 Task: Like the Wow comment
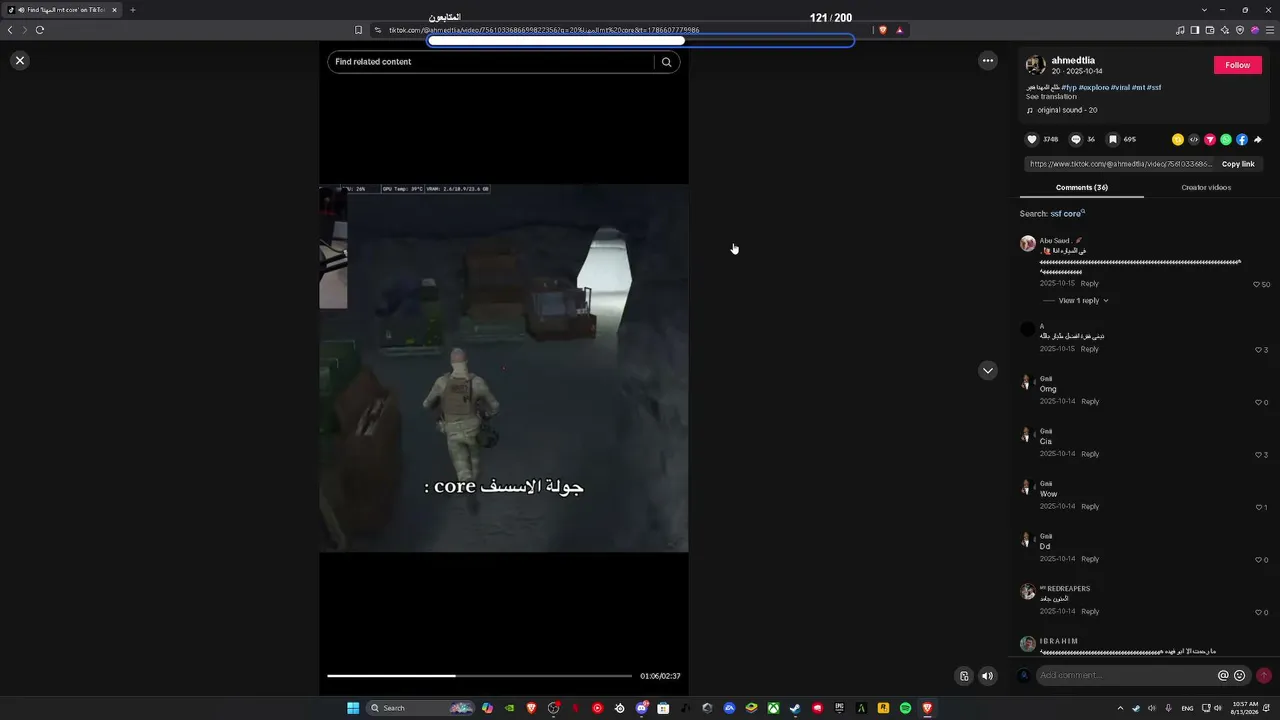tap(1259, 508)
